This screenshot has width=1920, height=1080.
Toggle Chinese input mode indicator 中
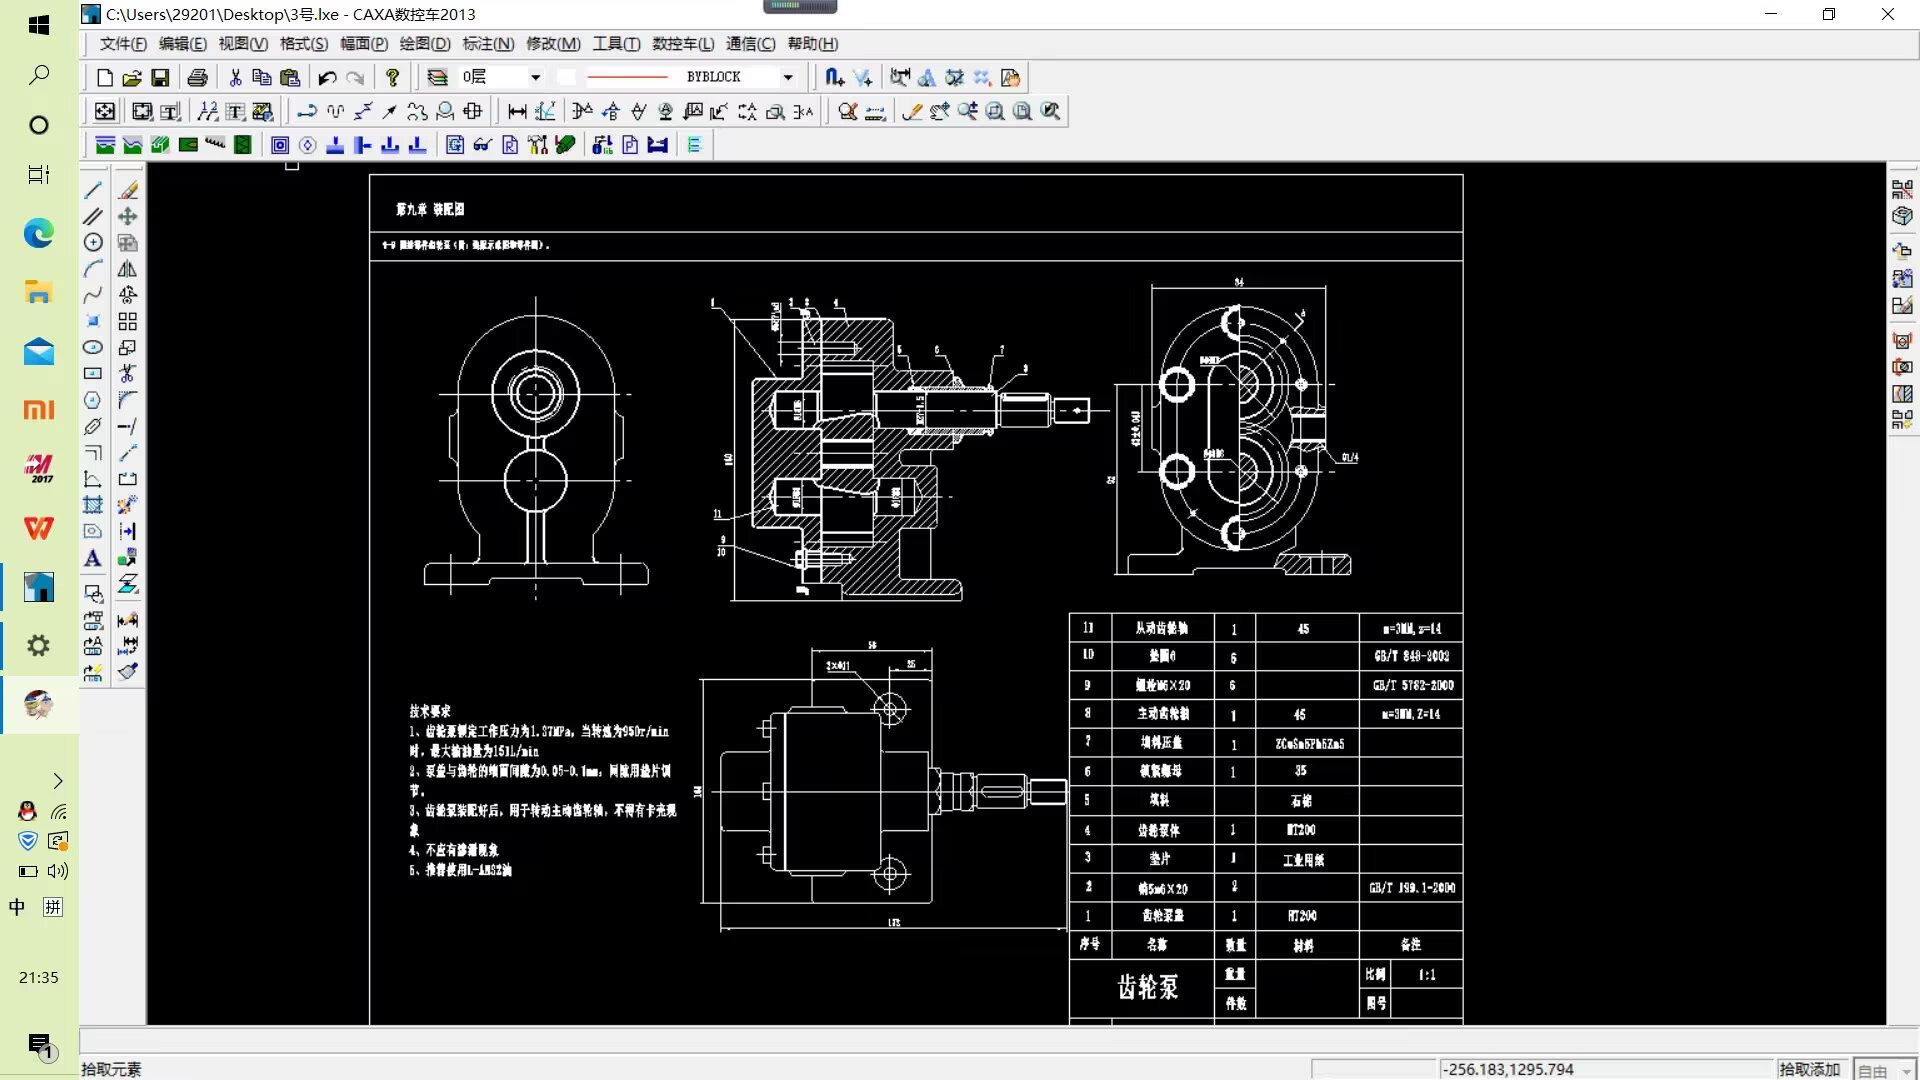pos(17,907)
